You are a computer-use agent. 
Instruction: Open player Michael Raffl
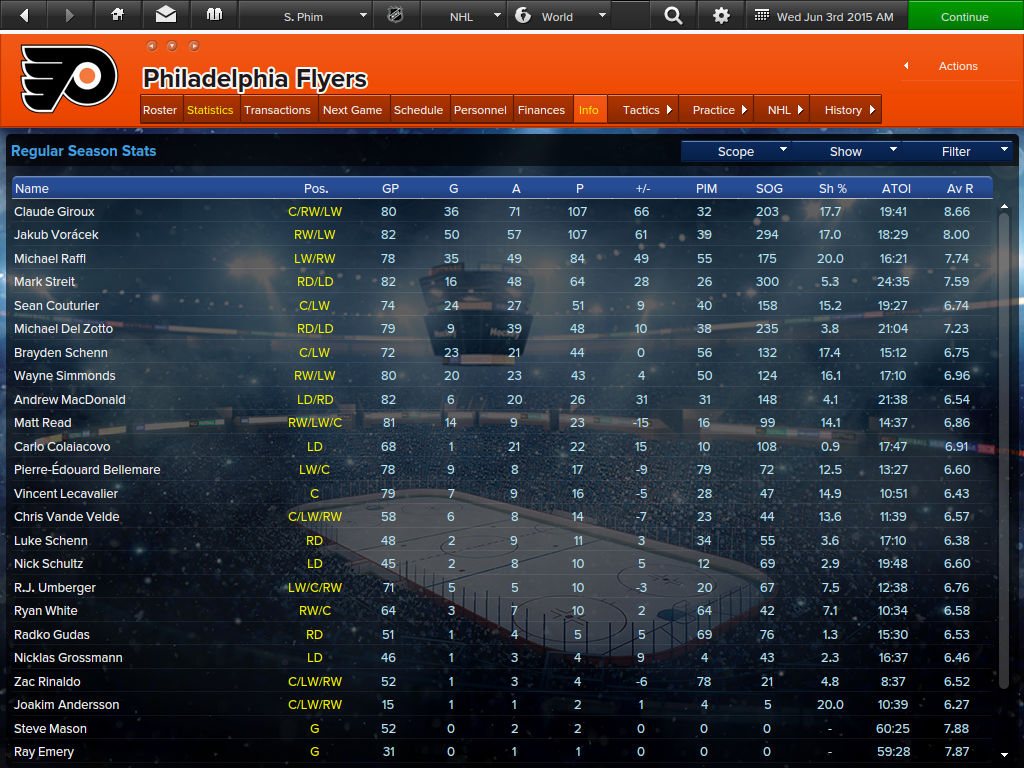coord(50,259)
